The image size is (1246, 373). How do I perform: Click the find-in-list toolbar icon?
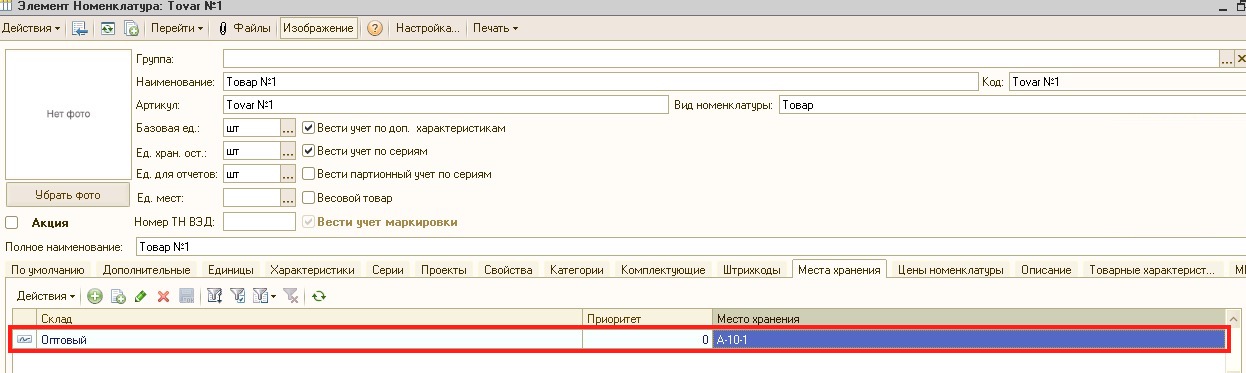(x=80, y=28)
